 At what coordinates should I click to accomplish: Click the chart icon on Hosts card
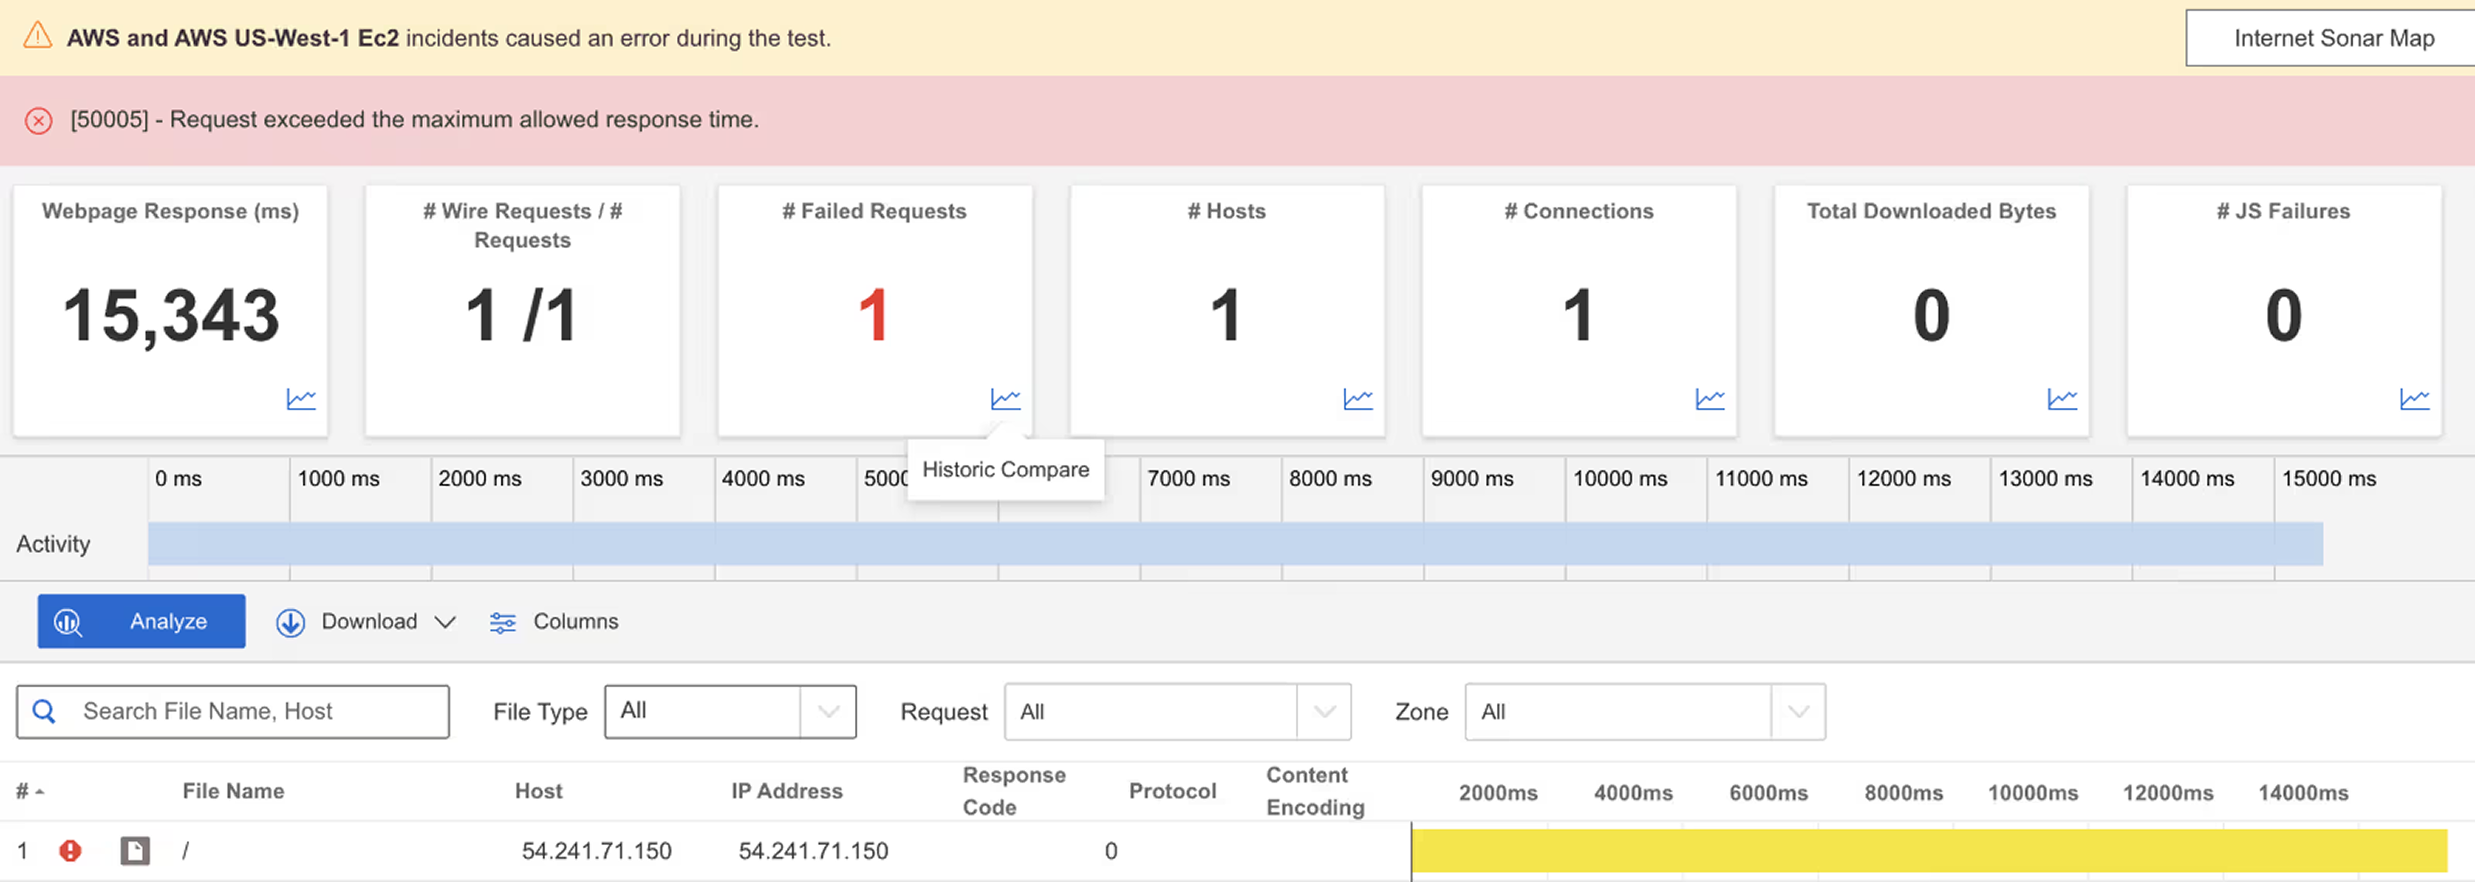point(1358,399)
